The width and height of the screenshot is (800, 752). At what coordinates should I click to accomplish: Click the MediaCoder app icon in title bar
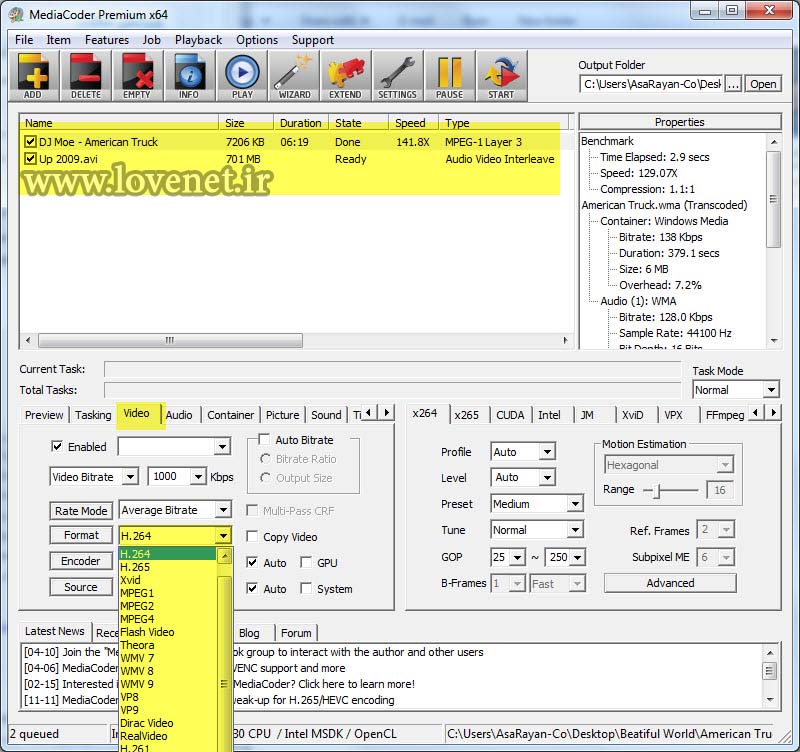click(16, 14)
